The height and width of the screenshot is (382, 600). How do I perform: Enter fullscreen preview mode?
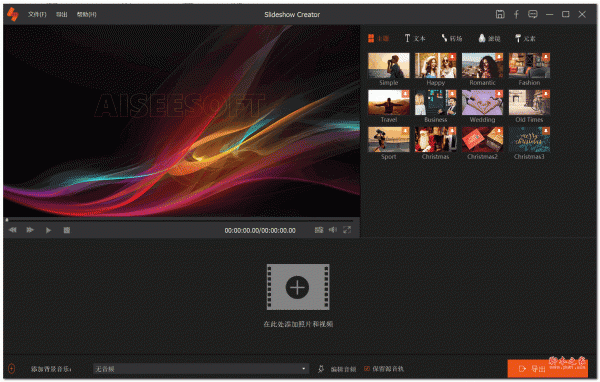click(347, 230)
